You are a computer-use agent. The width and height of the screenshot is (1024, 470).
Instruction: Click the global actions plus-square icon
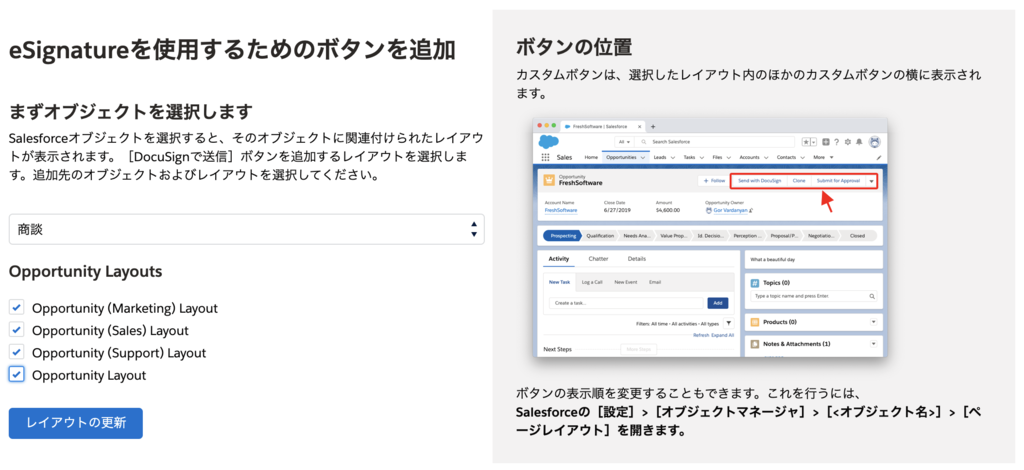point(826,142)
